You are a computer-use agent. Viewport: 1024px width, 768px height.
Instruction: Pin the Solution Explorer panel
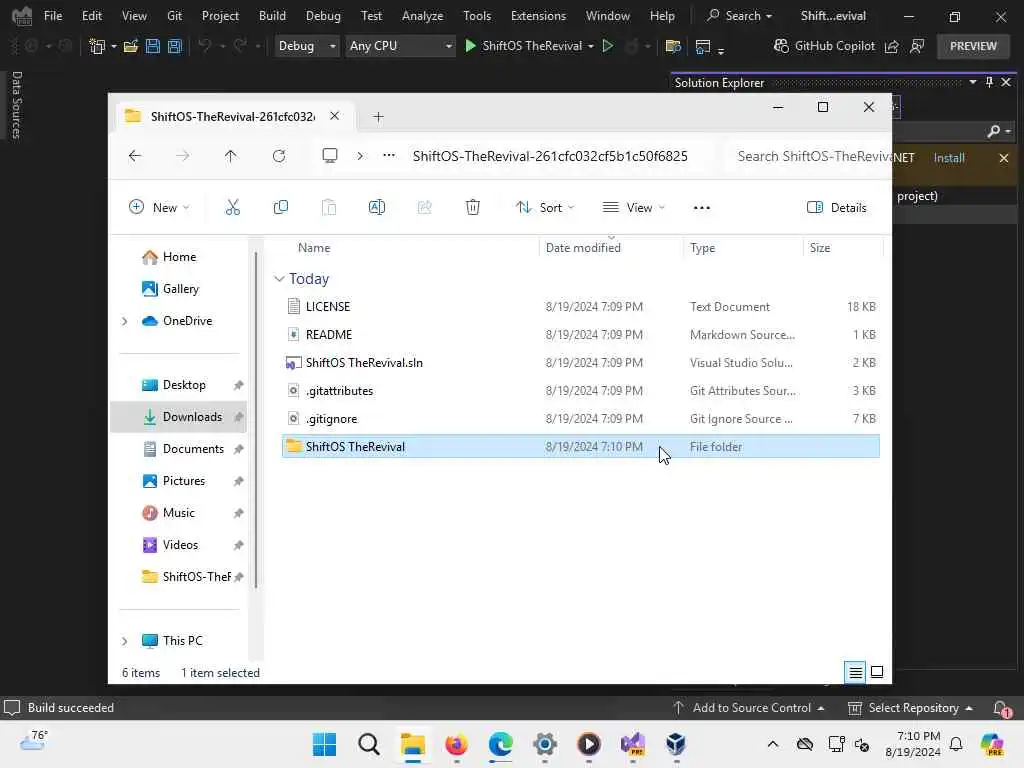coord(989,82)
